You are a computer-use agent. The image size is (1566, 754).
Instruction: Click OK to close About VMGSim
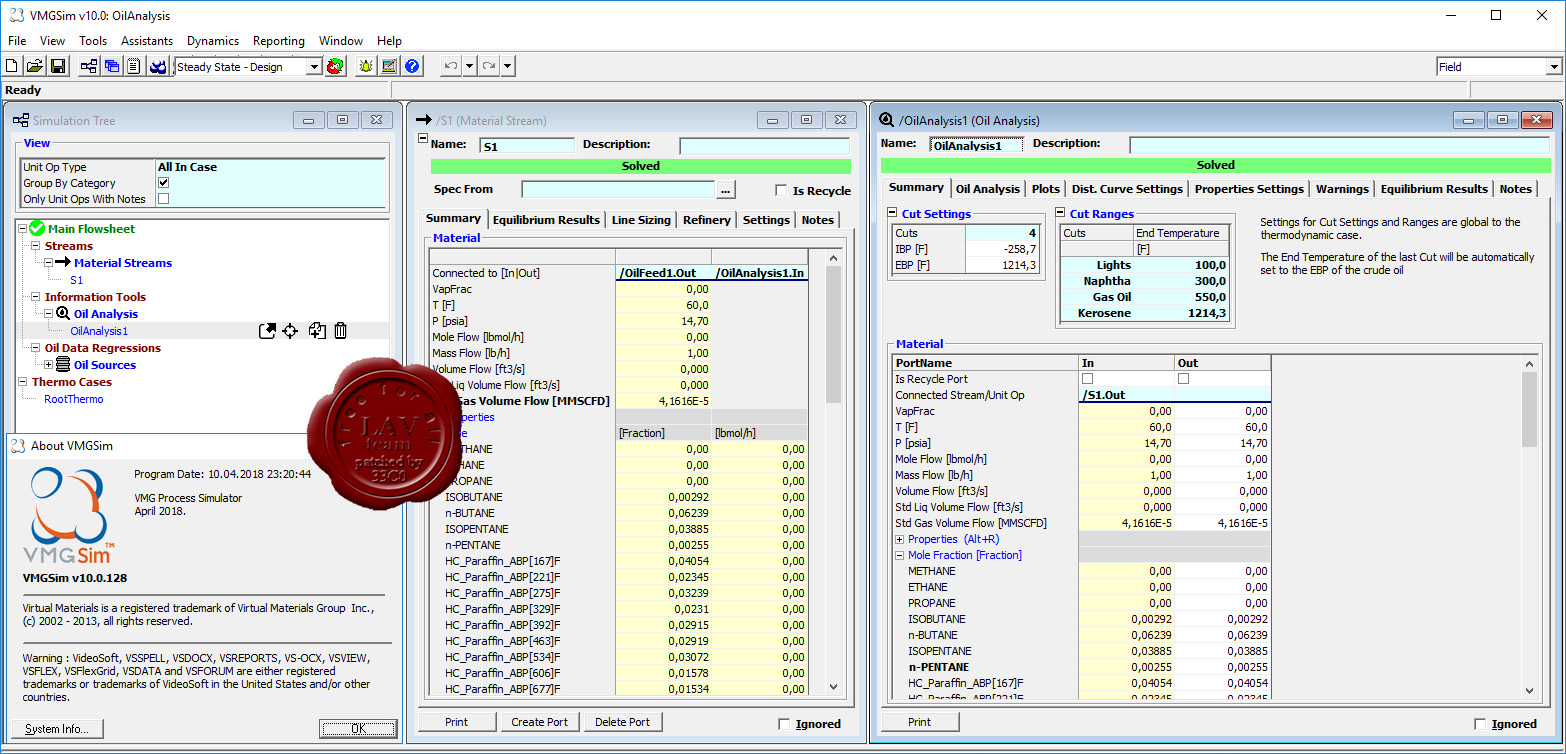pos(358,729)
